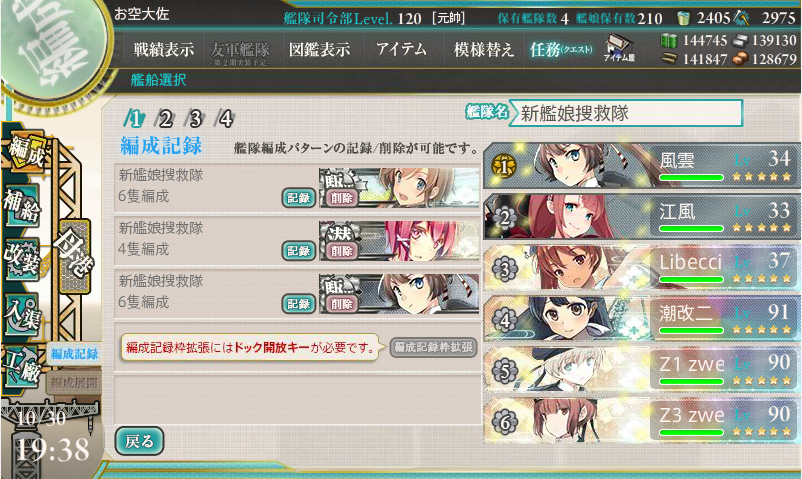Click 編成記録枠拡張 expansion button

(x=433, y=347)
